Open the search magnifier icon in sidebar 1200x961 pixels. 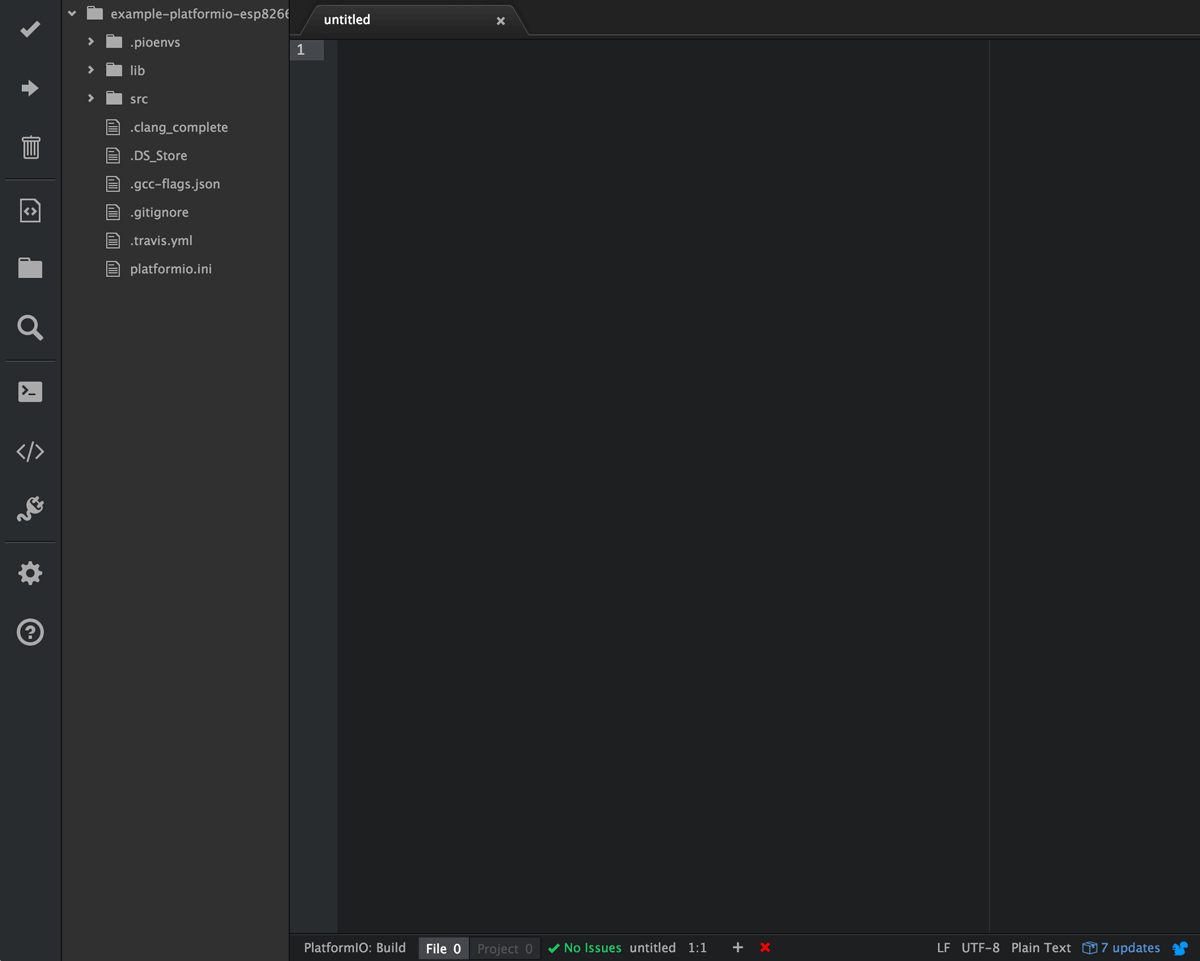[30, 327]
